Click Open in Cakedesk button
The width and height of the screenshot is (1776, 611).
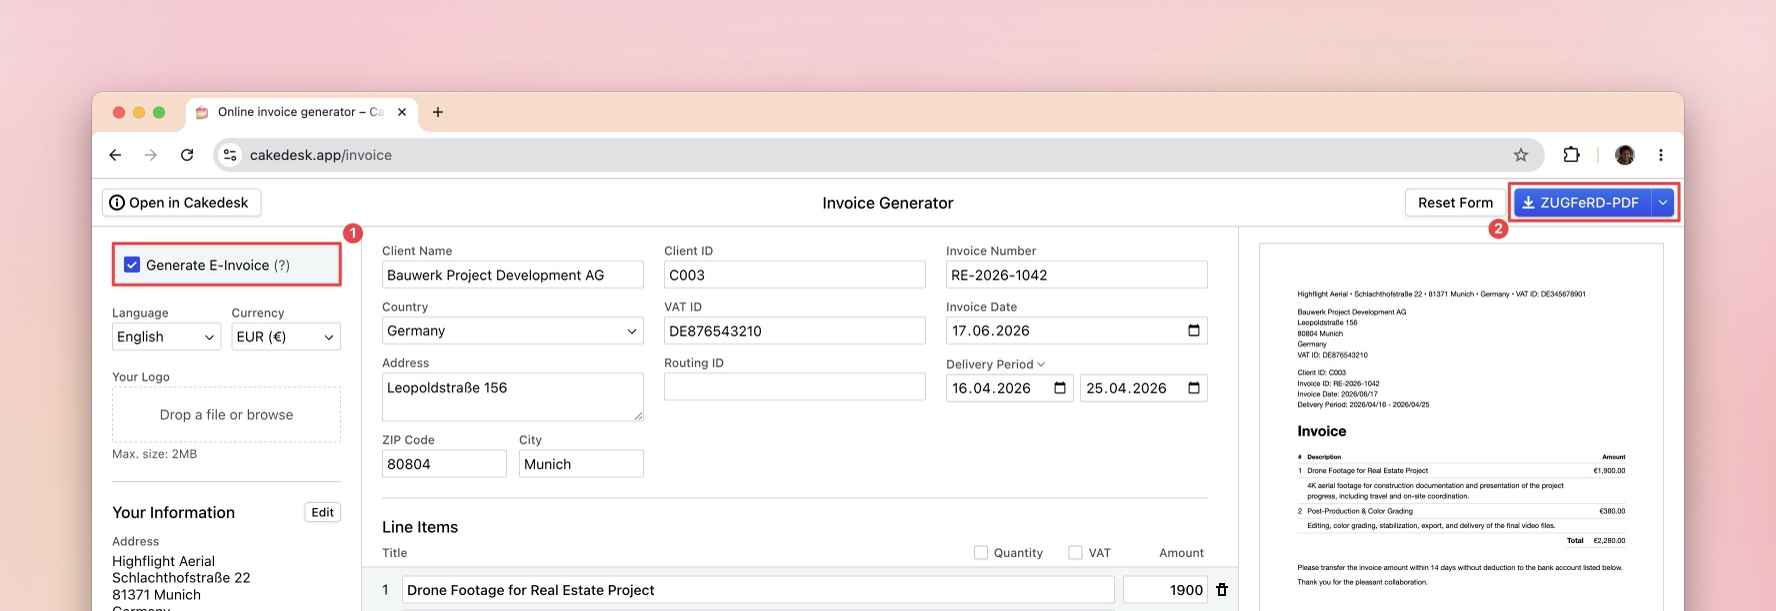pyautogui.click(x=181, y=203)
